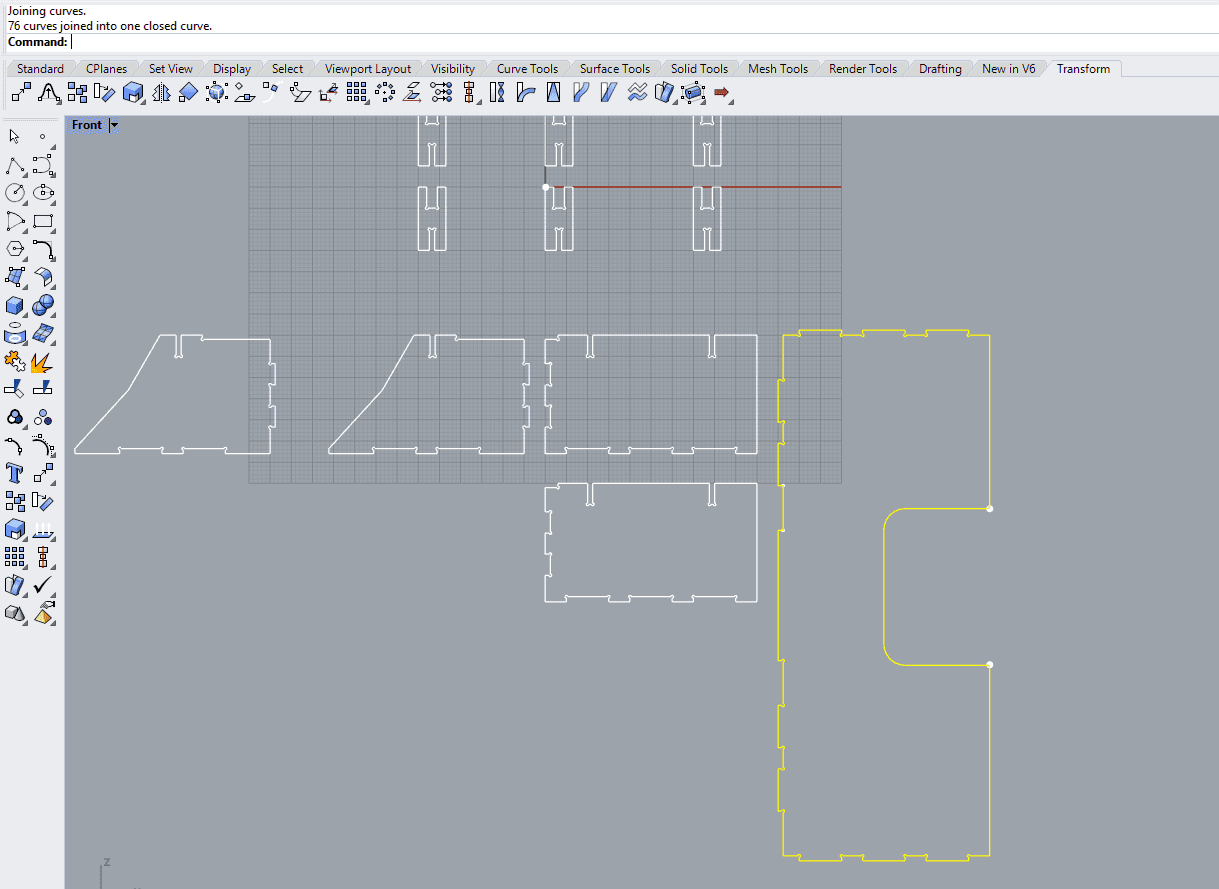The width and height of the screenshot is (1219, 889).
Task: Select the Analyze direction icon in the sidebar
Action: pos(43,529)
